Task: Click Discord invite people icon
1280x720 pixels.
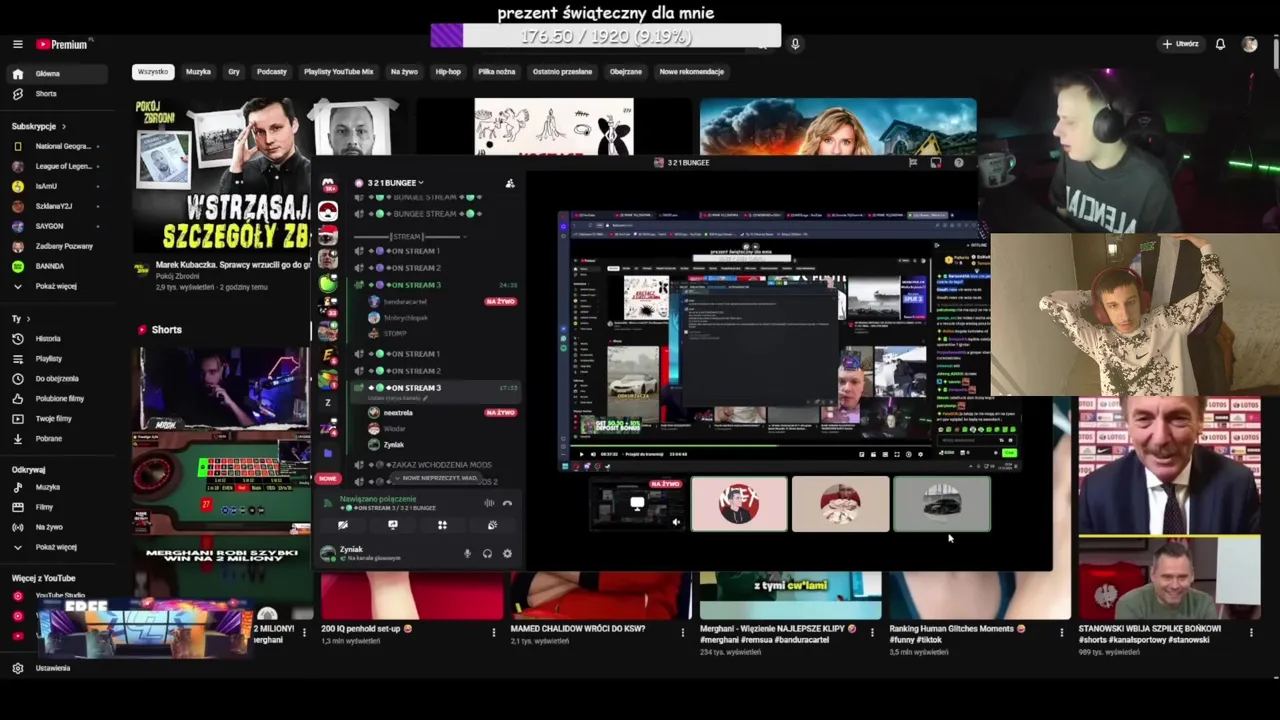Action: click(510, 183)
